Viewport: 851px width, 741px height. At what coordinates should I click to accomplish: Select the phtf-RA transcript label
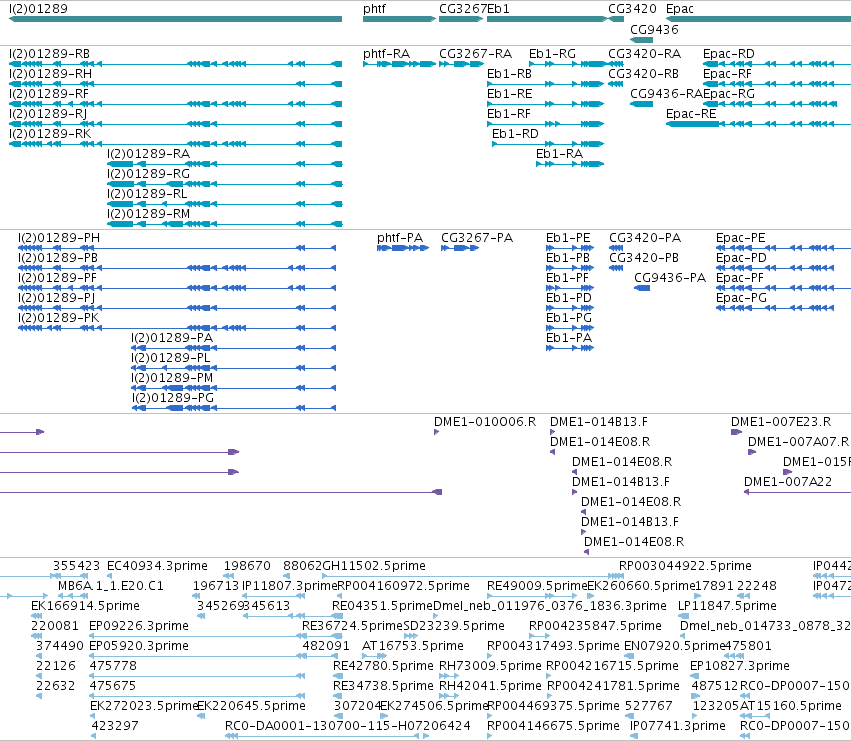386,54
